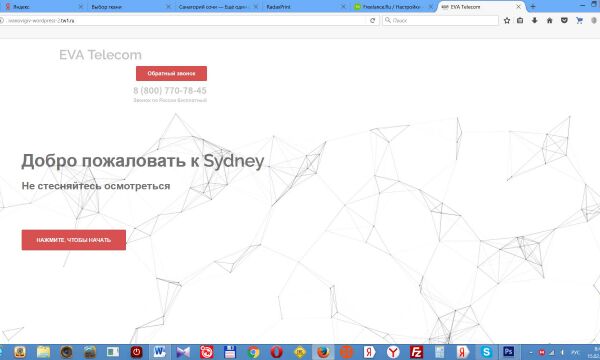The width and height of the screenshot is (600, 360).
Task: Select the Firefox taskbar icon
Action: pyautogui.click(x=323, y=352)
